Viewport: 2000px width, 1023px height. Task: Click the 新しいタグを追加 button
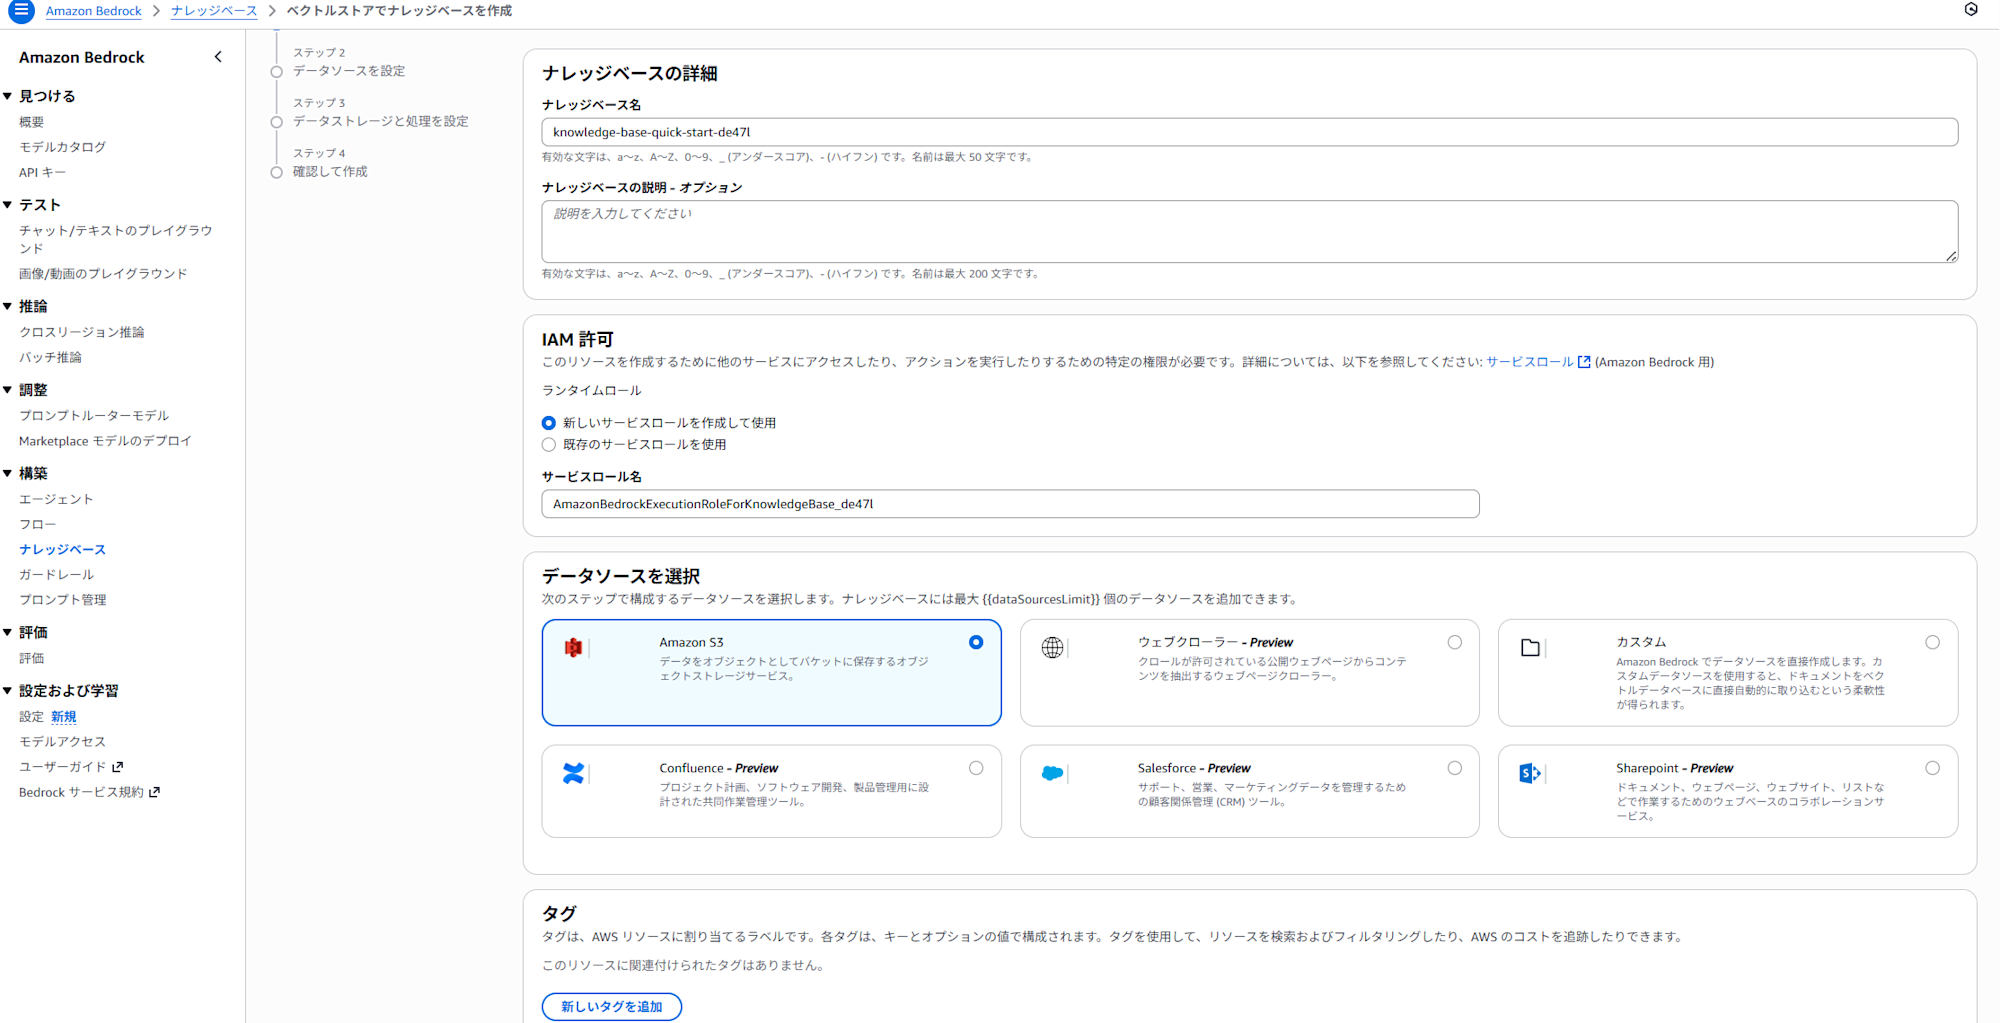[611, 1006]
